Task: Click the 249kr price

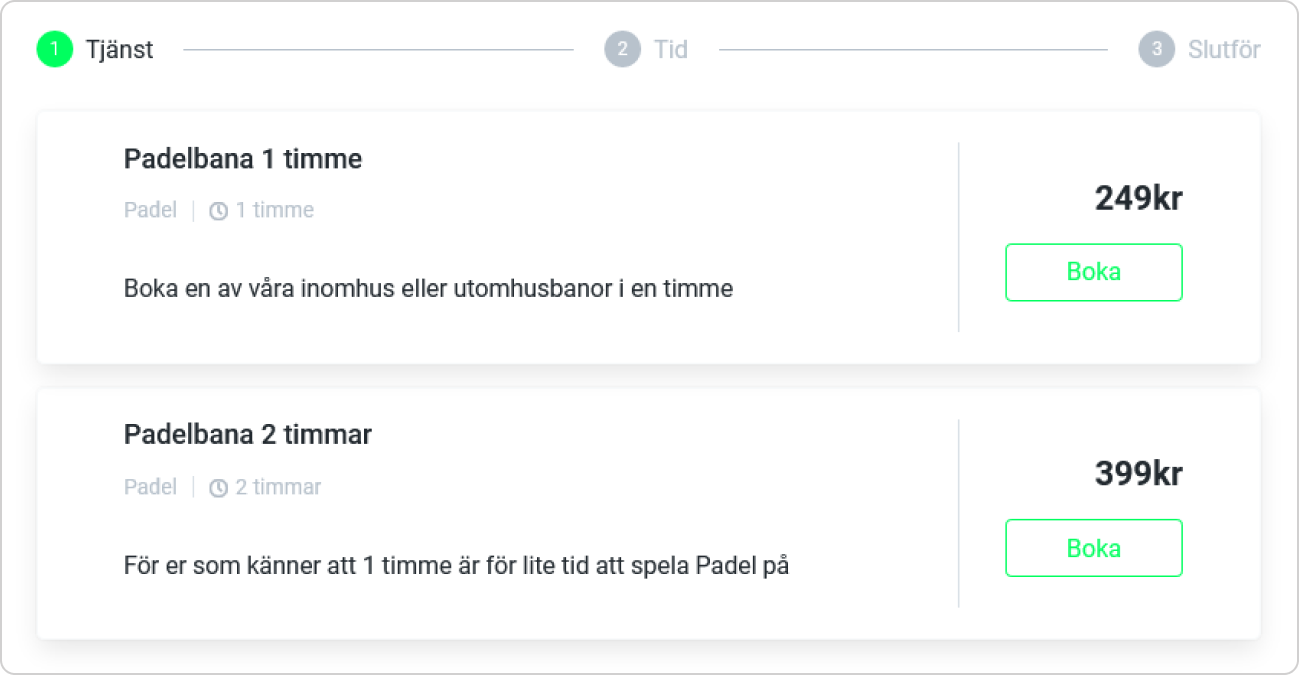Action: point(1139,198)
